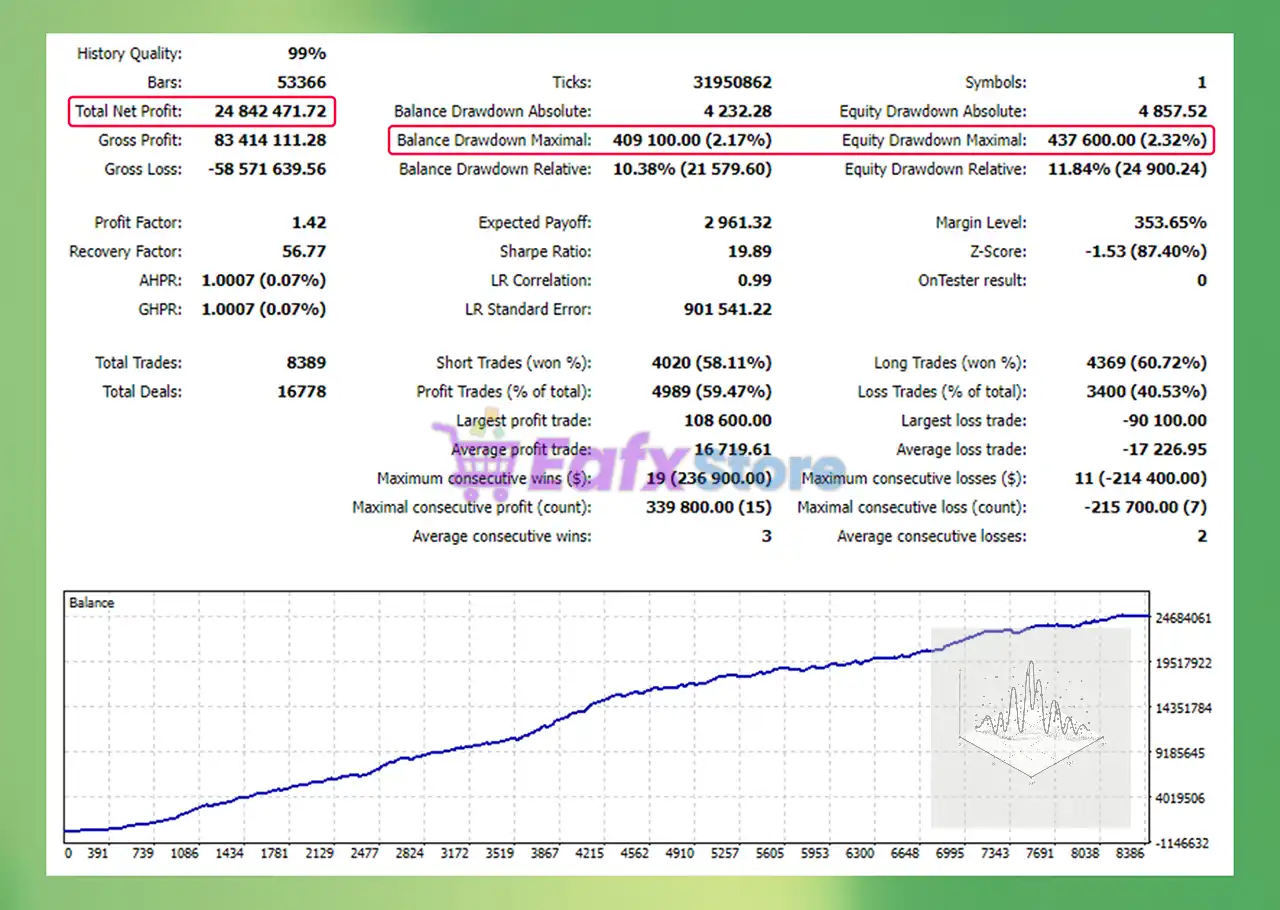Select Balance Drawdown Absolute value 4 232.28
The width and height of the screenshot is (1280, 910).
[x=739, y=111]
